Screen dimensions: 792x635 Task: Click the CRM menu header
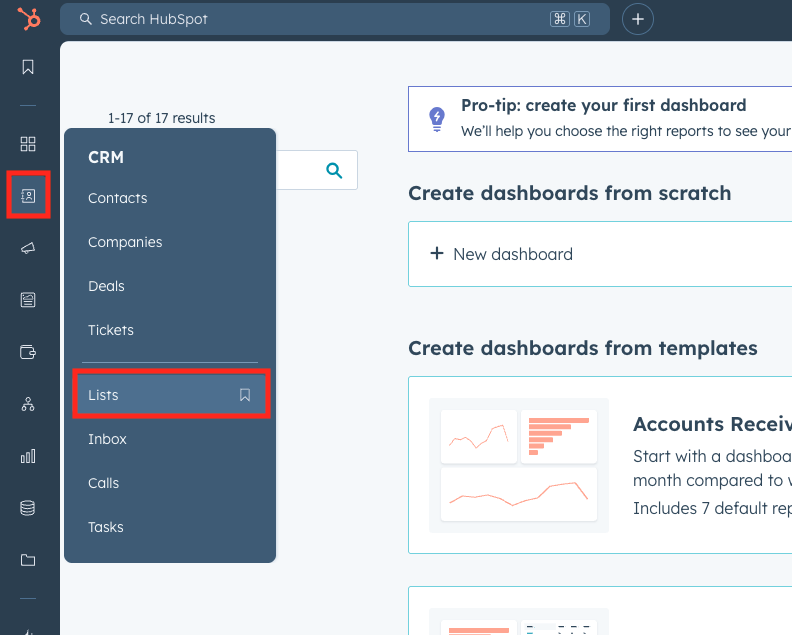point(106,157)
